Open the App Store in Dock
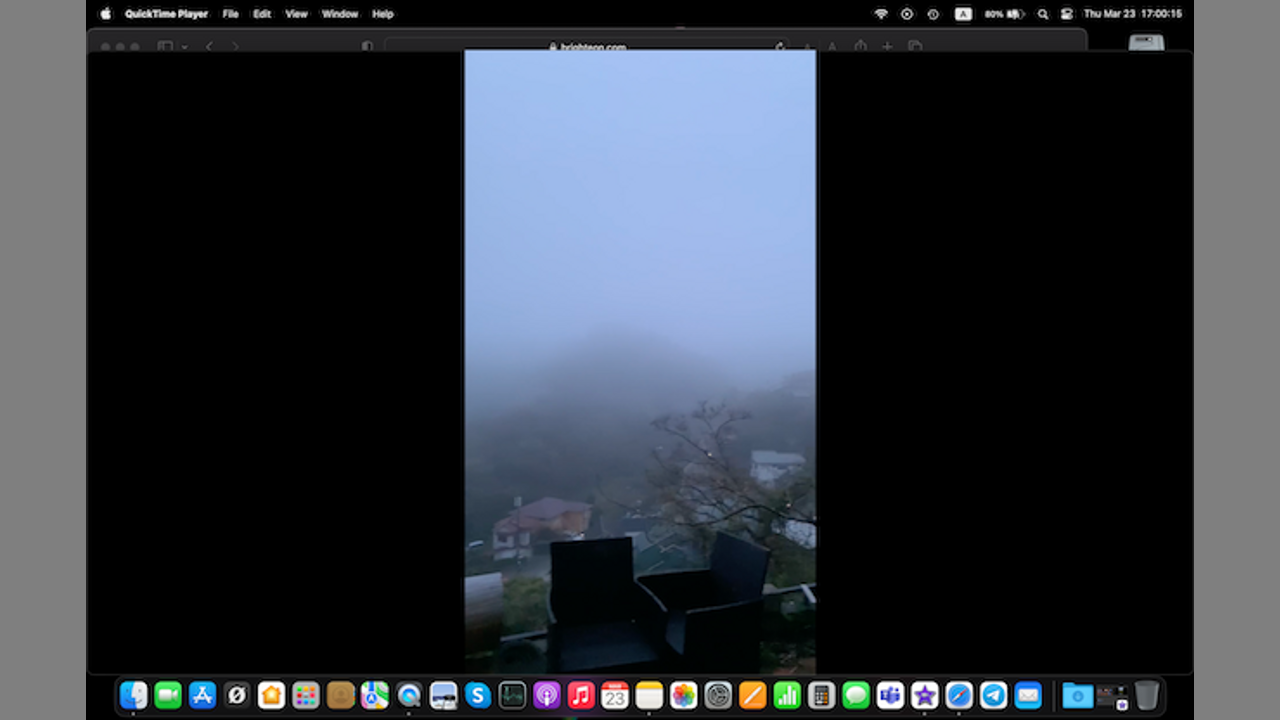Image resolution: width=1280 pixels, height=720 pixels. click(203, 695)
